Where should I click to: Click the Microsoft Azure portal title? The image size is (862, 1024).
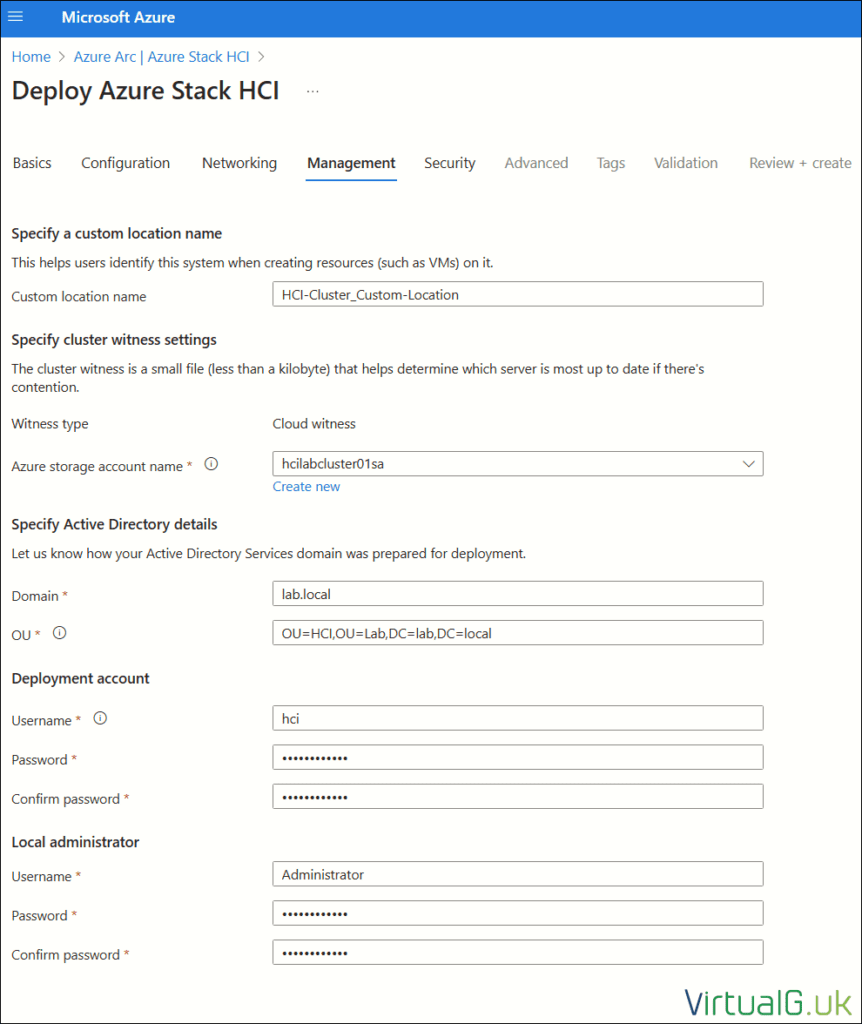click(x=118, y=17)
